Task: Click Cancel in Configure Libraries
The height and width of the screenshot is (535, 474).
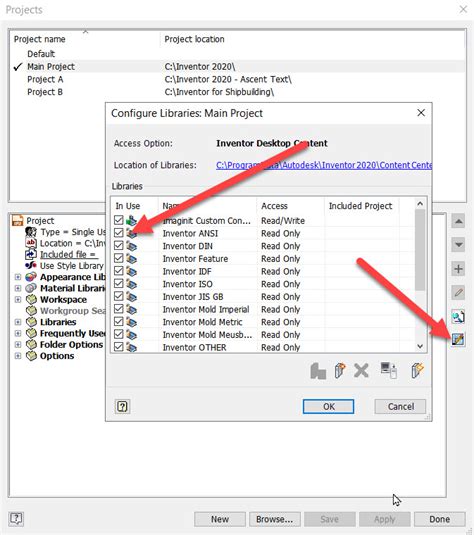Action: [400, 406]
